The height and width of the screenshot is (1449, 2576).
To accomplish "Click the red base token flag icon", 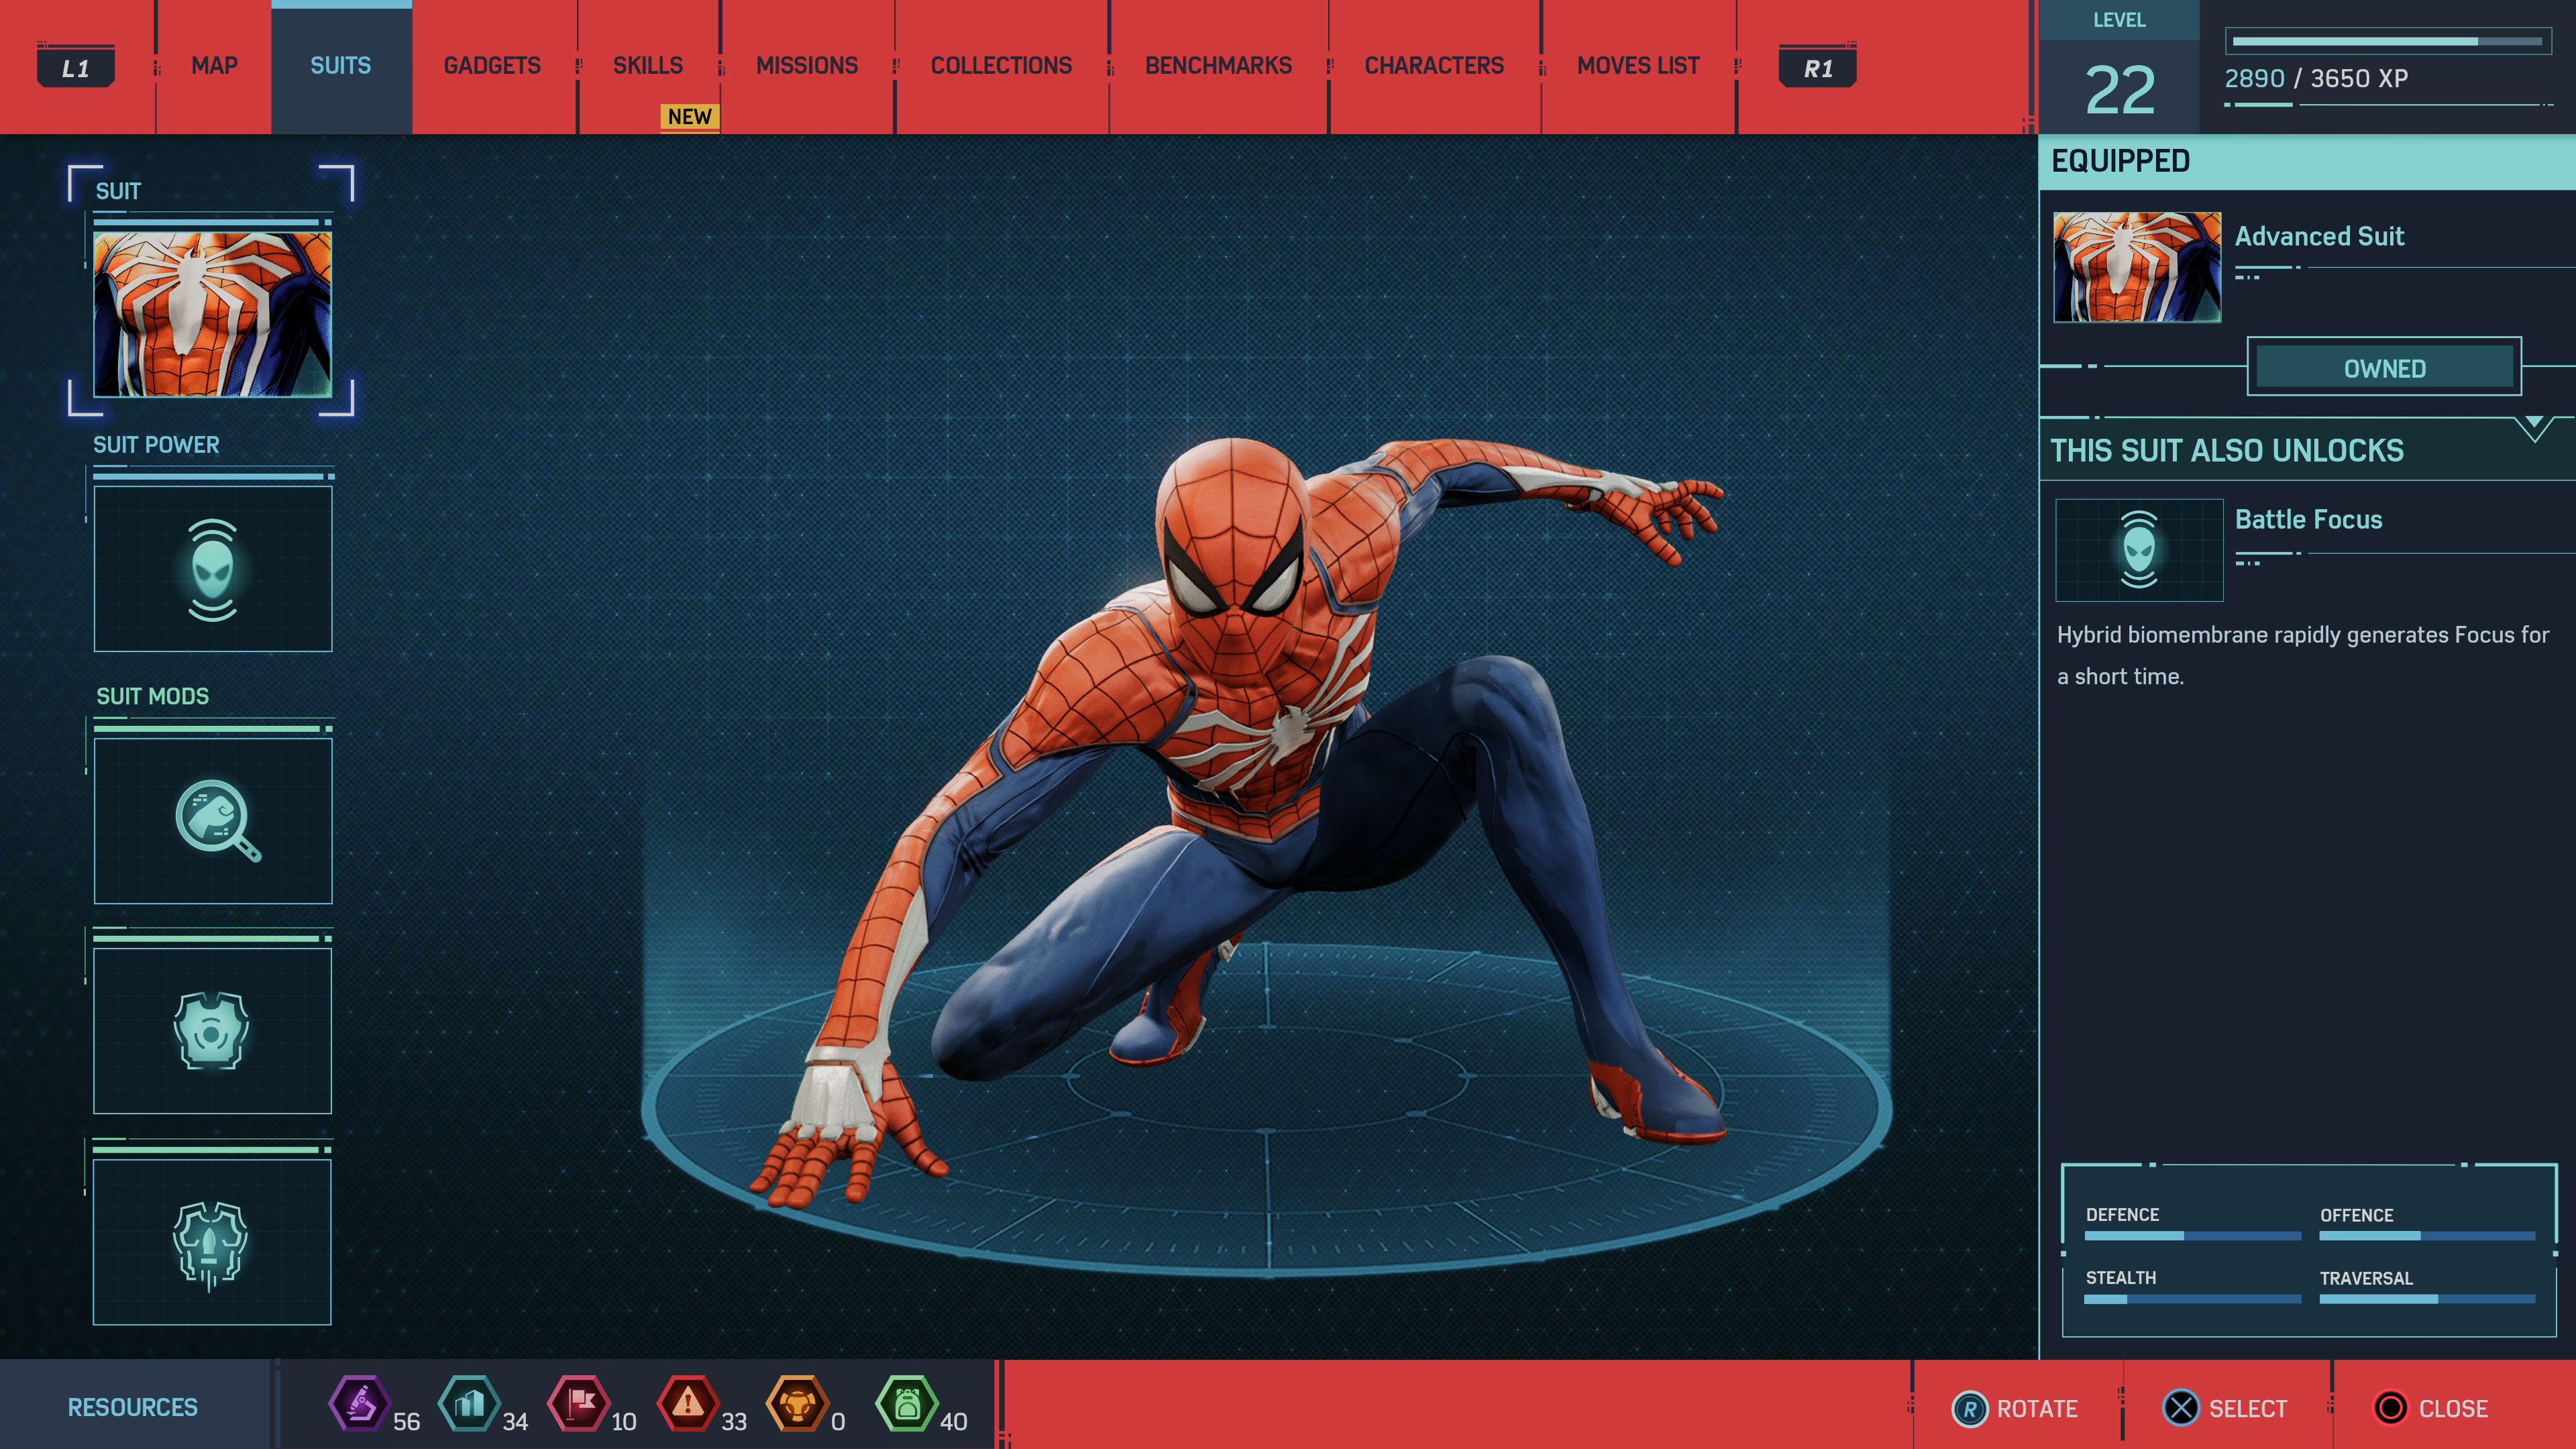I will (578, 1403).
